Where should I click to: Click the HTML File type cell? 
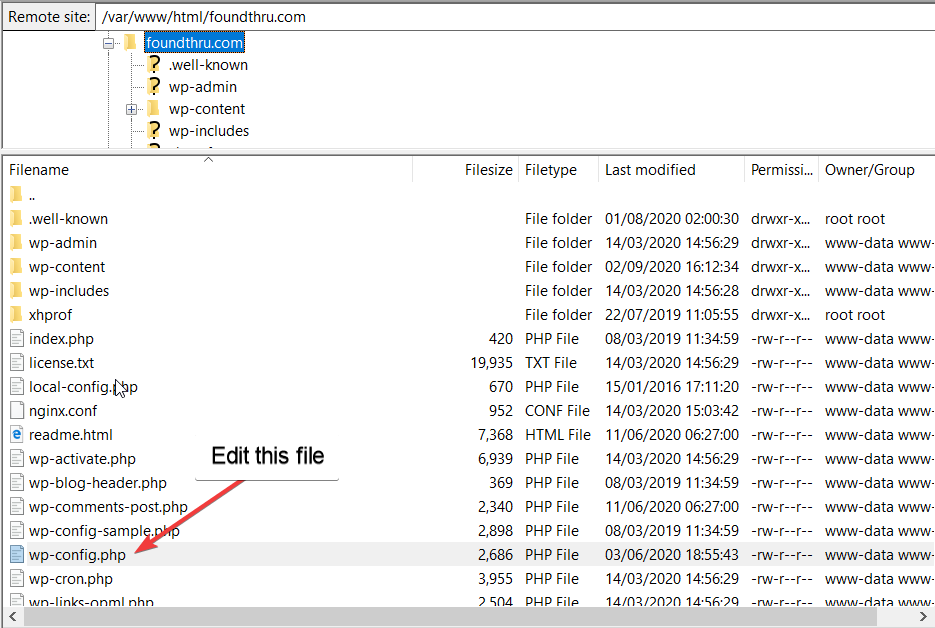[558, 435]
